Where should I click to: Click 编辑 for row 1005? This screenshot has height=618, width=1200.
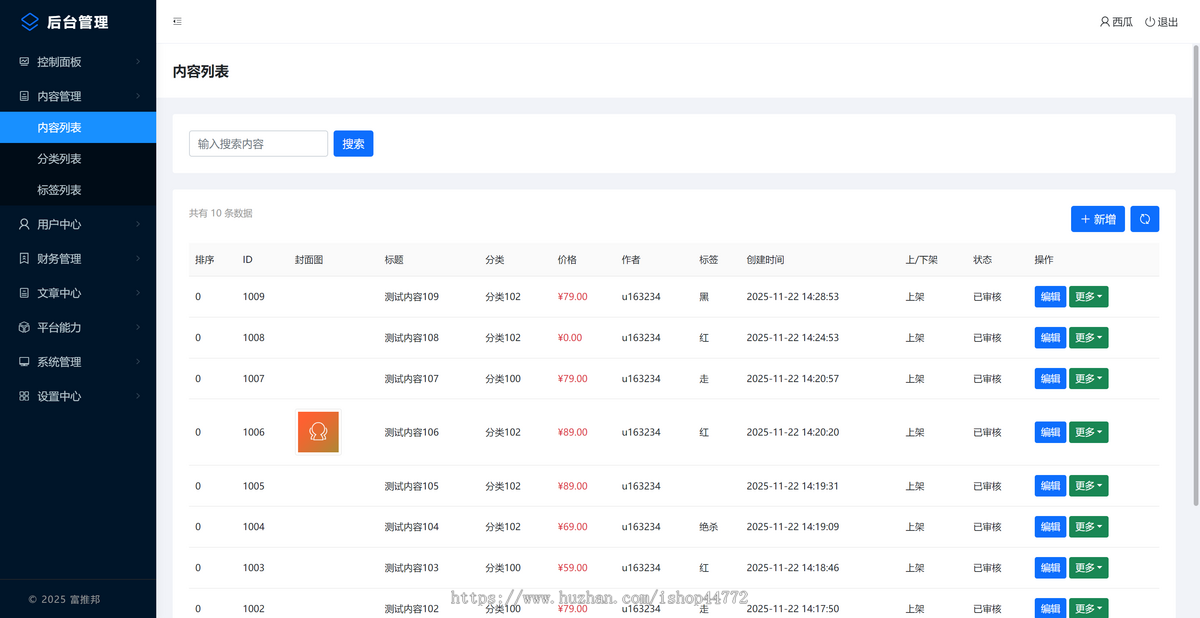tap(1050, 486)
